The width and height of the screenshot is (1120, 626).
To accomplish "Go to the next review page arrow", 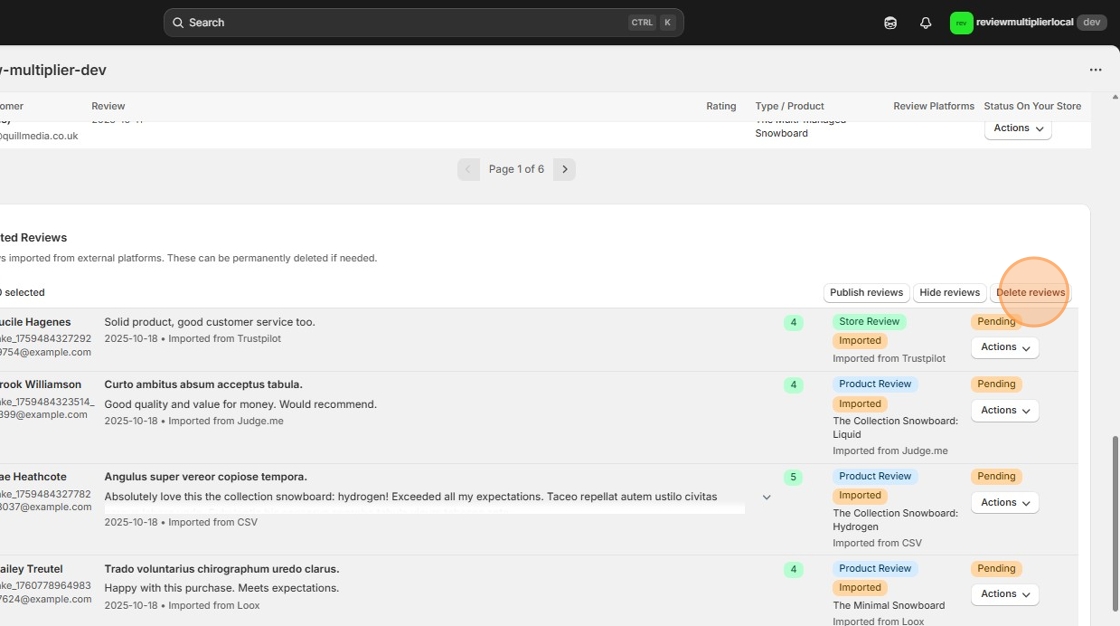I will click(564, 168).
